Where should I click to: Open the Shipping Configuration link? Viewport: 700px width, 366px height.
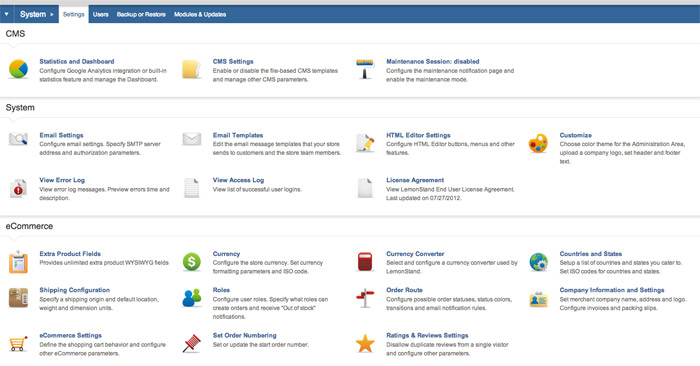(x=75, y=290)
